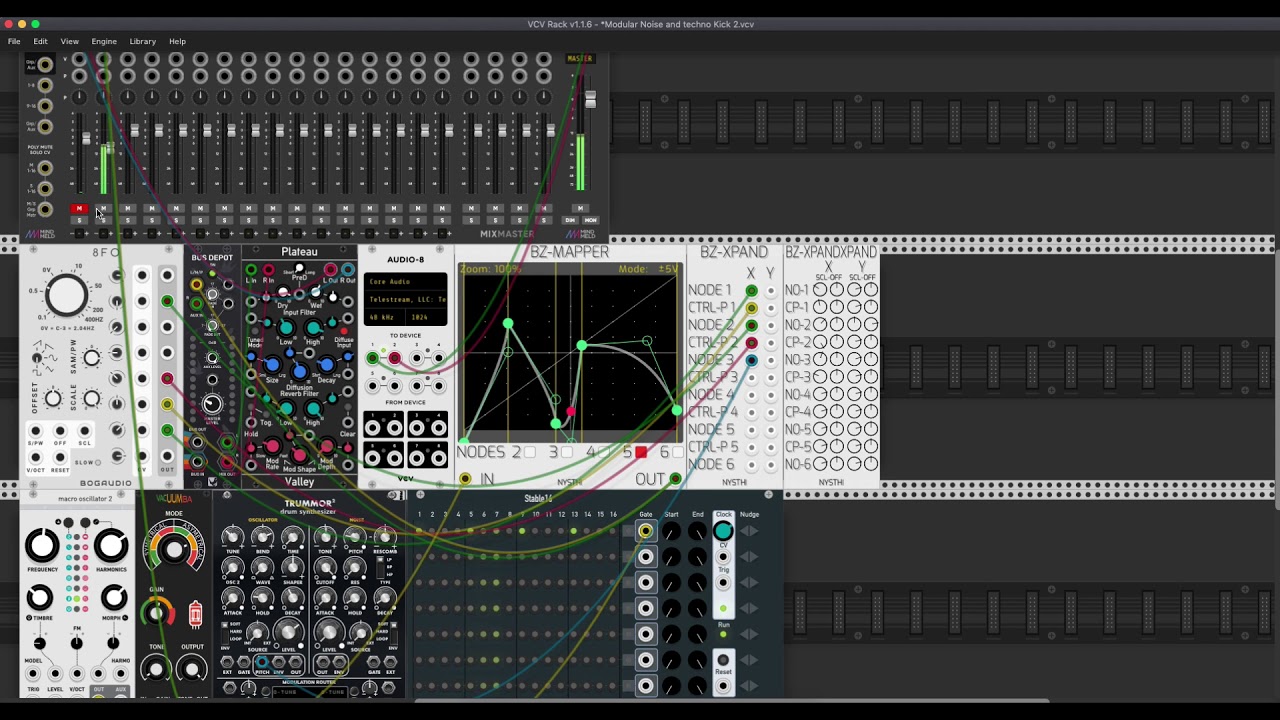Click the blue Plateau Size knob
The height and width of the screenshot is (720, 1280).
click(272, 366)
